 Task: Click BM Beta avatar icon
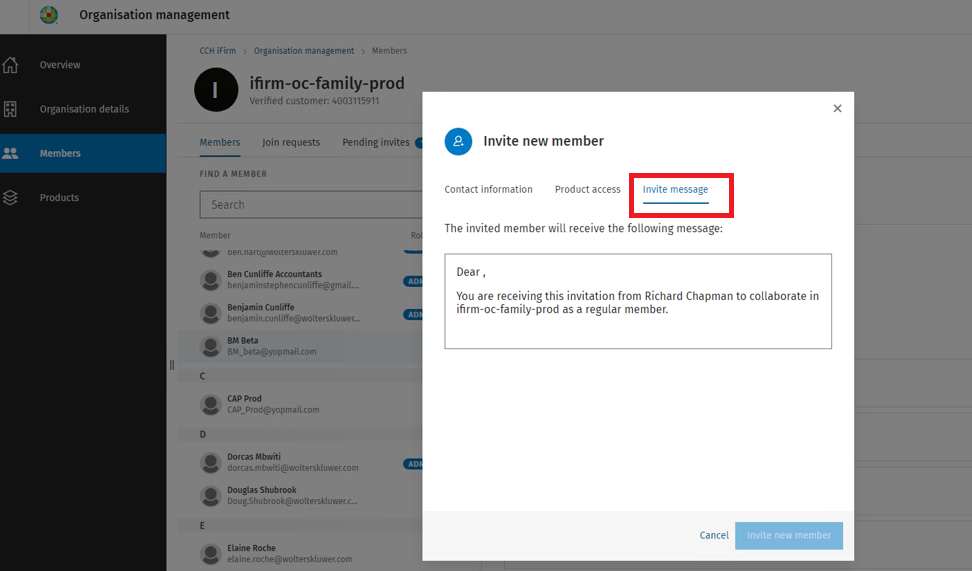211,346
